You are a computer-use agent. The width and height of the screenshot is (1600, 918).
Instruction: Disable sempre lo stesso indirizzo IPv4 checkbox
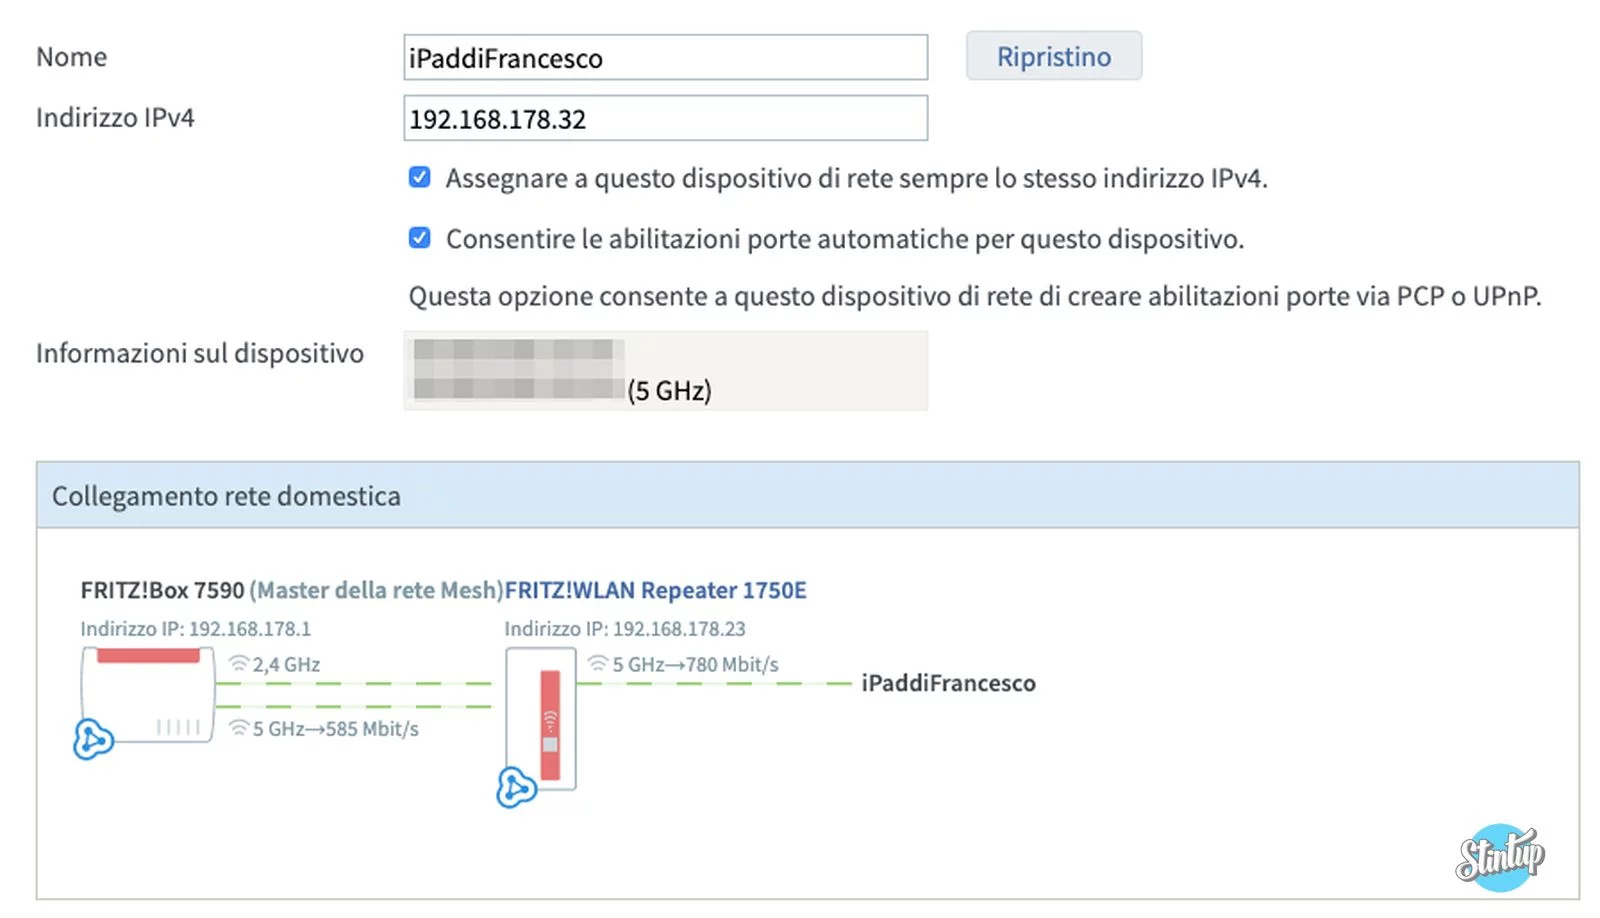419,177
